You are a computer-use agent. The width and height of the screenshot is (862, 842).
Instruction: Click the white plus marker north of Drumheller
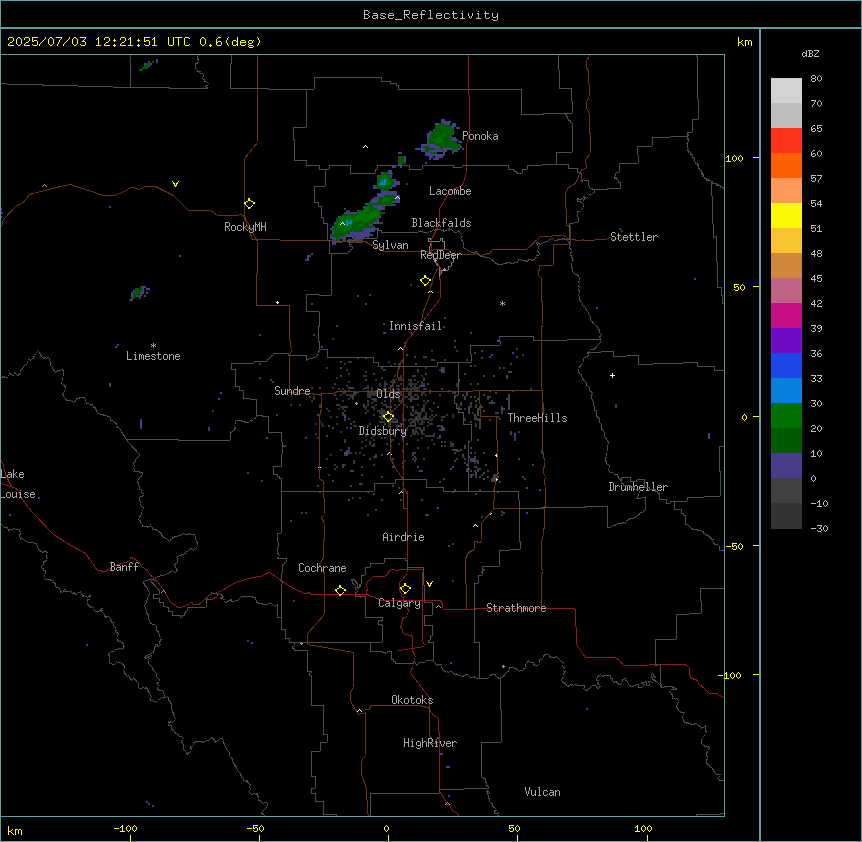612,375
